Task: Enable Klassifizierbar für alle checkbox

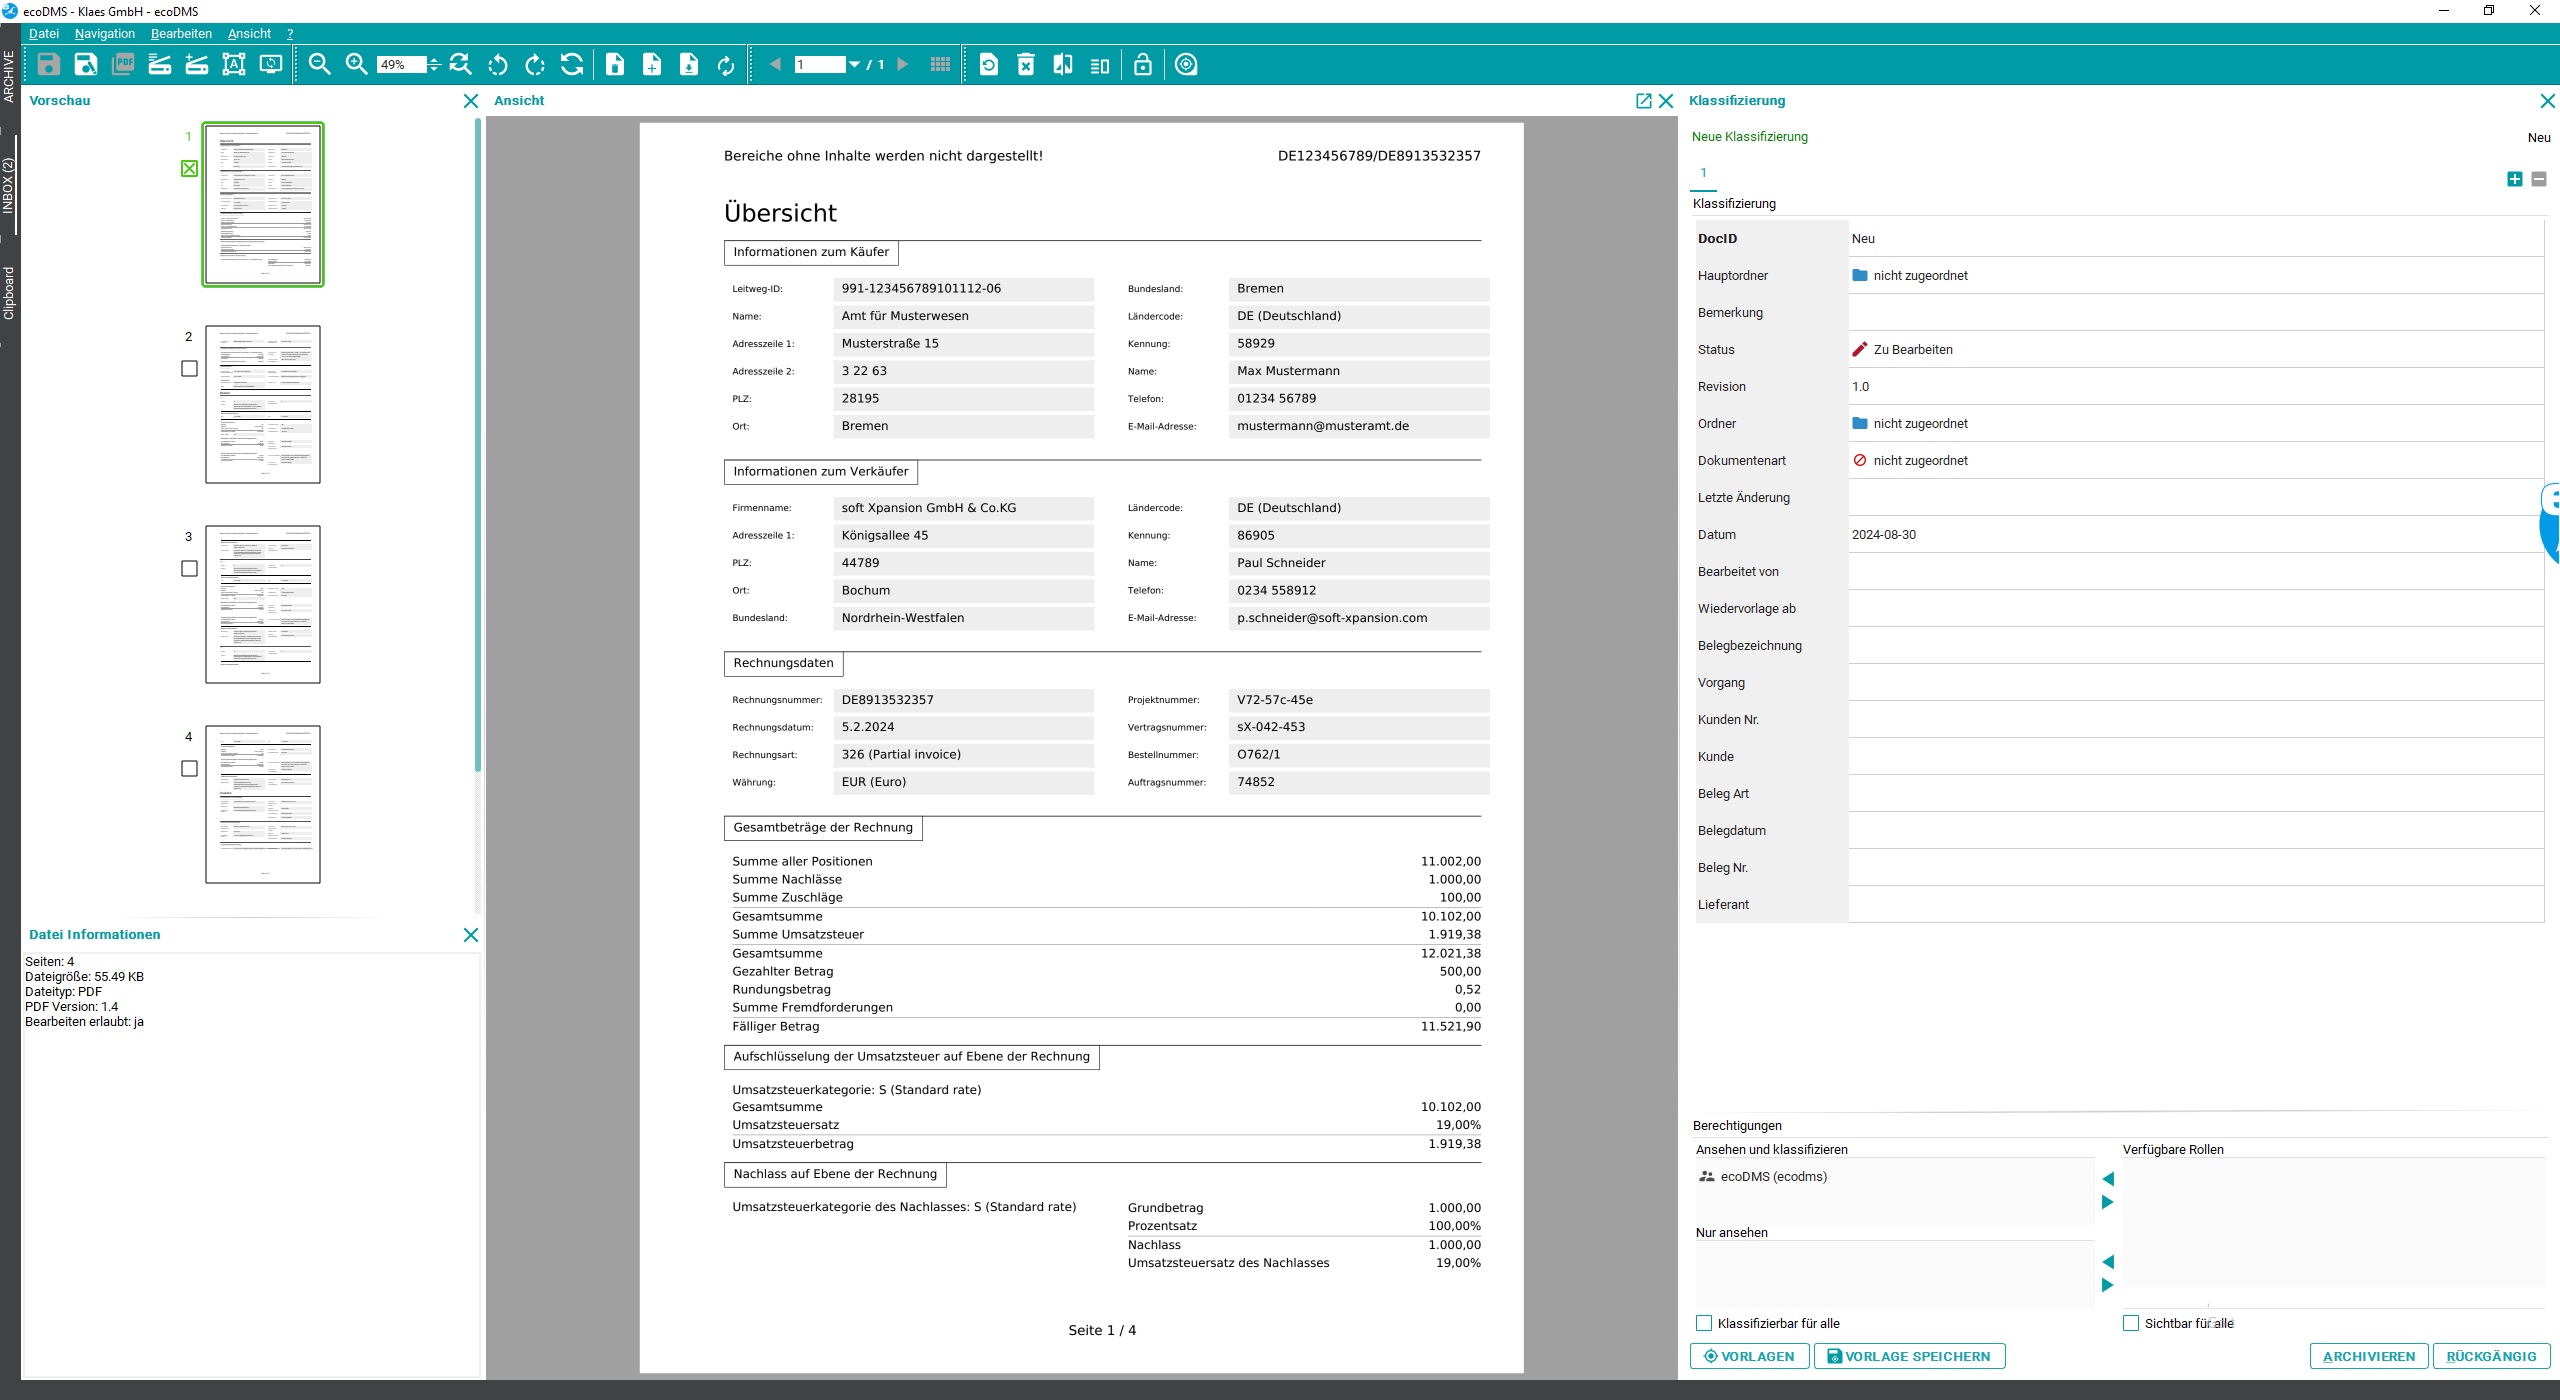Action: pos(1704,1323)
